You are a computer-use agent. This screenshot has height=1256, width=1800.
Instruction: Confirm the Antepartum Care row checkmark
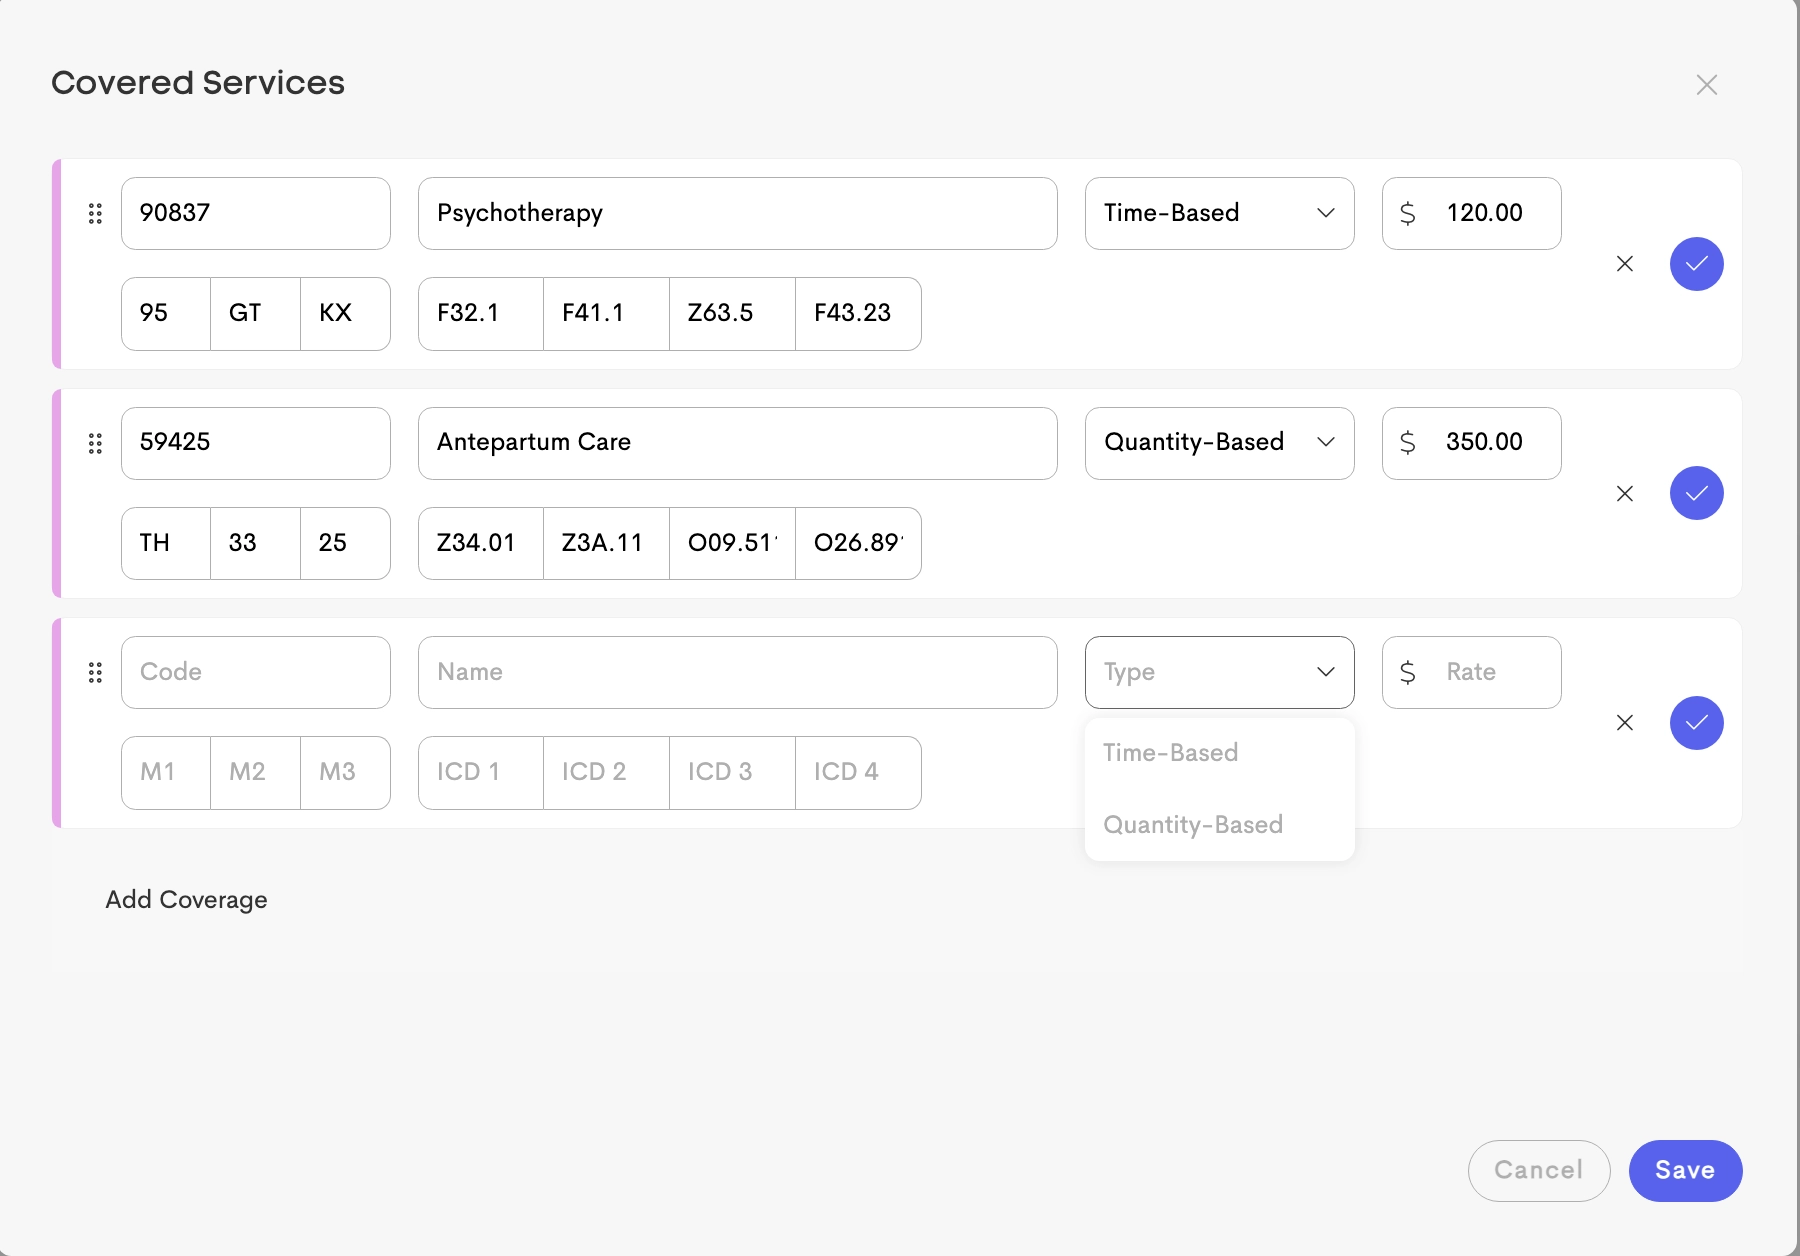[x=1696, y=493]
